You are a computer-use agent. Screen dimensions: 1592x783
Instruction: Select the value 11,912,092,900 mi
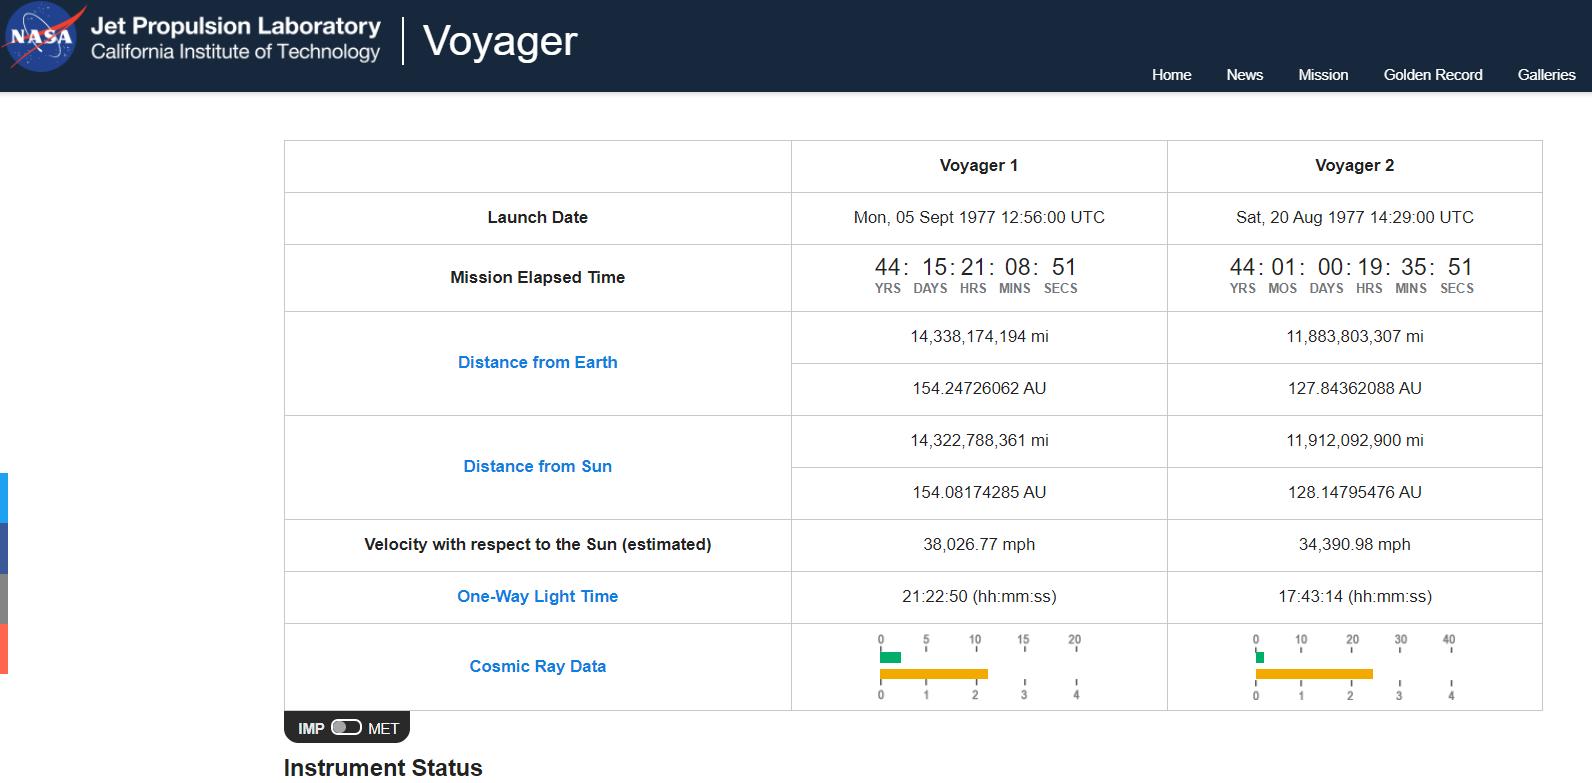point(1355,441)
